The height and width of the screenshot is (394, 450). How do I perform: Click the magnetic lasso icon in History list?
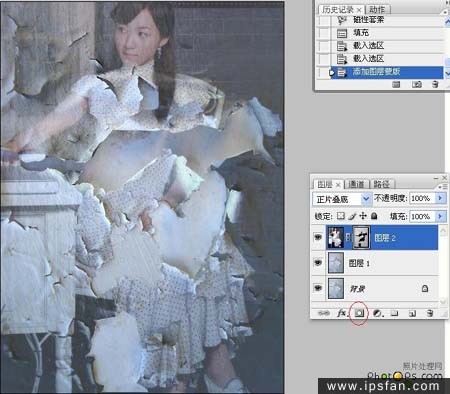(x=342, y=20)
